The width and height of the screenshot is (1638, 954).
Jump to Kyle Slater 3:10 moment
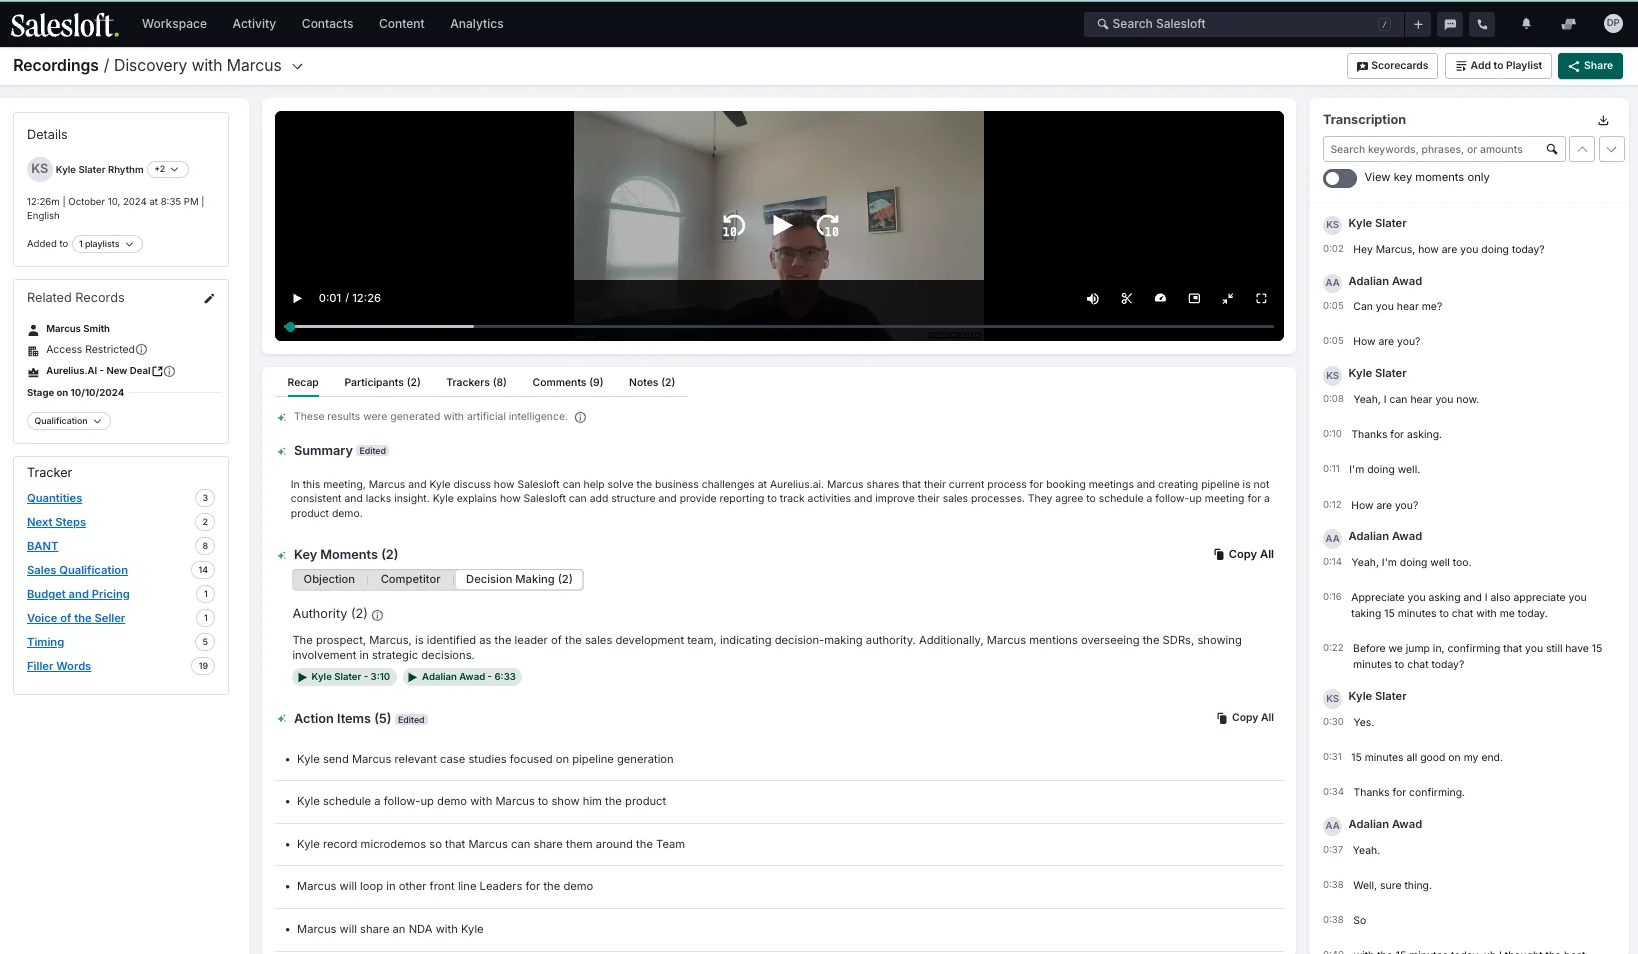pos(344,677)
